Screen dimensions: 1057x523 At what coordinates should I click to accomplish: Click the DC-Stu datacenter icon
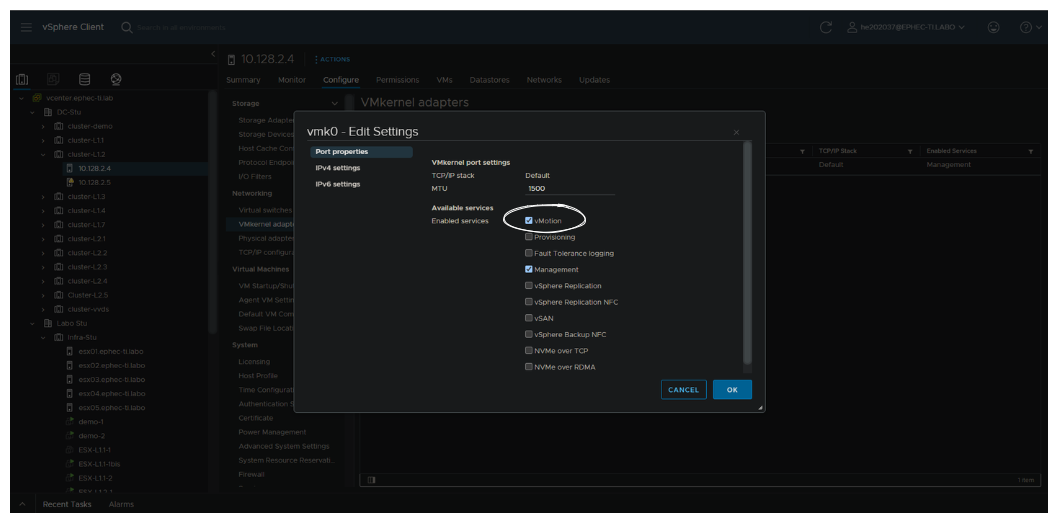coord(48,112)
